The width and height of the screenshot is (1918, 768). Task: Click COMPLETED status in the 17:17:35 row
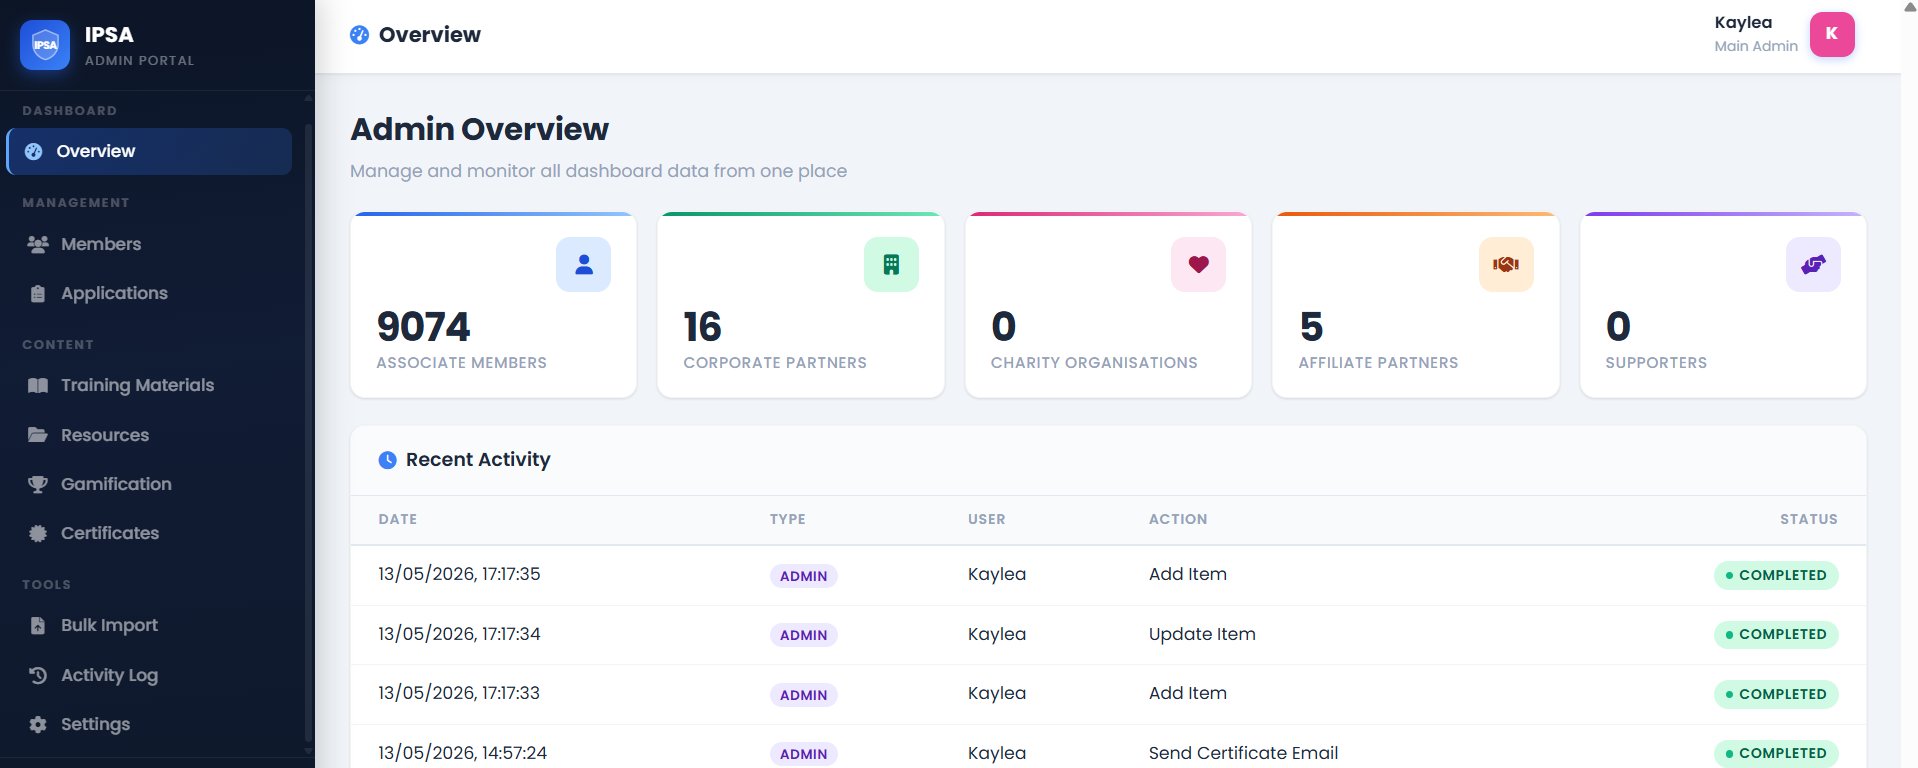click(x=1776, y=575)
